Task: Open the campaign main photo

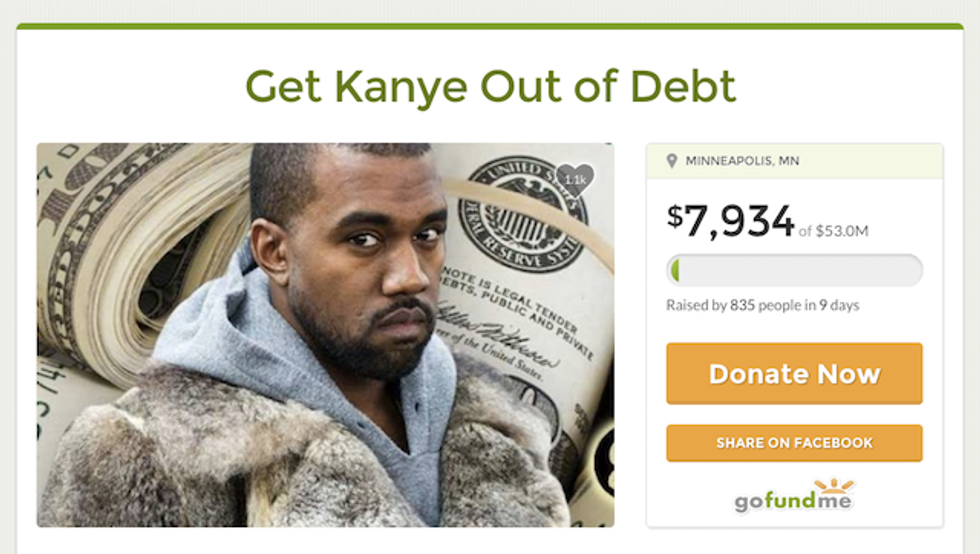Action: 326,335
